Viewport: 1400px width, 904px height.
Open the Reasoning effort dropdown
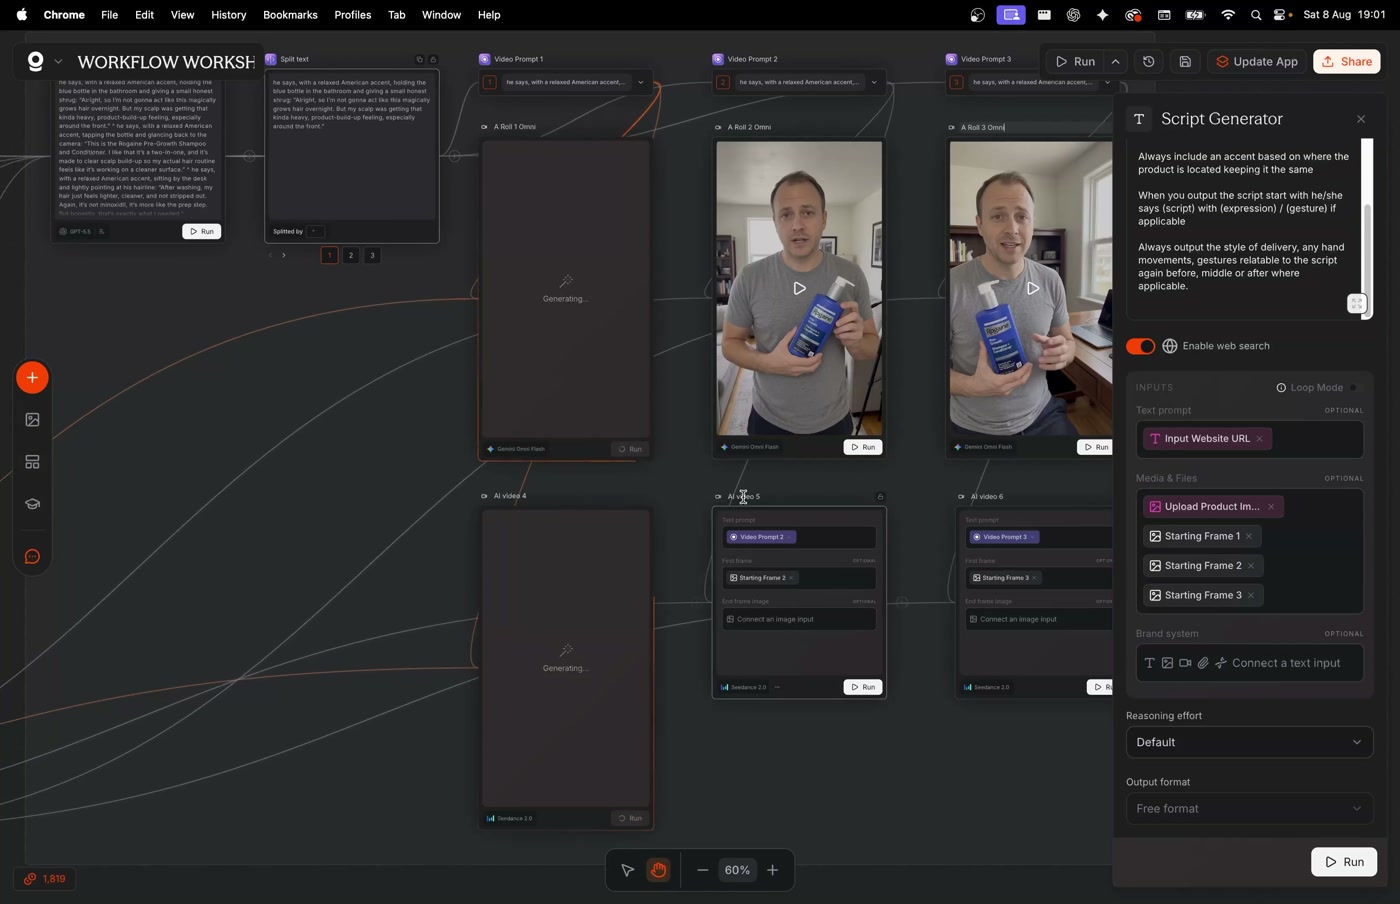point(1249,742)
